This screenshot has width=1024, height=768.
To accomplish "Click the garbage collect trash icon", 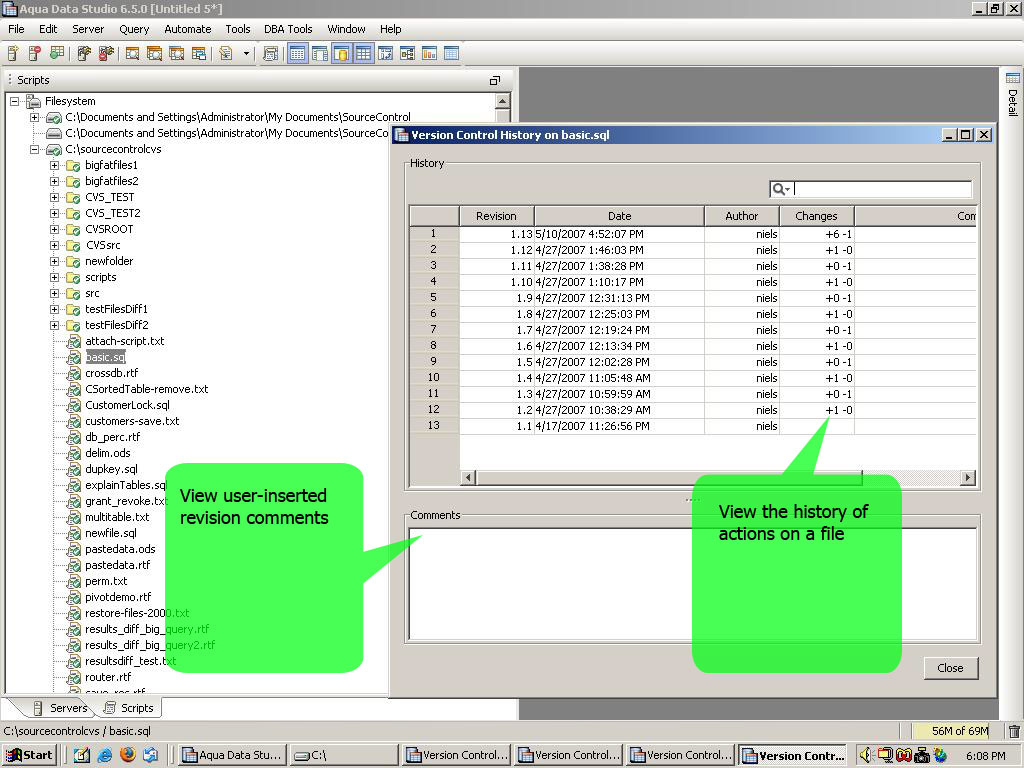I will (1014, 731).
